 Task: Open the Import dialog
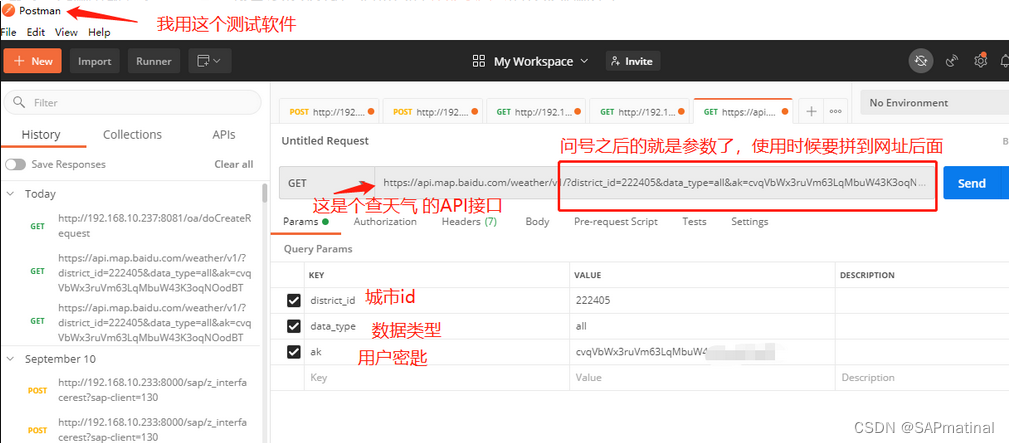pyautogui.click(x=95, y=61)
